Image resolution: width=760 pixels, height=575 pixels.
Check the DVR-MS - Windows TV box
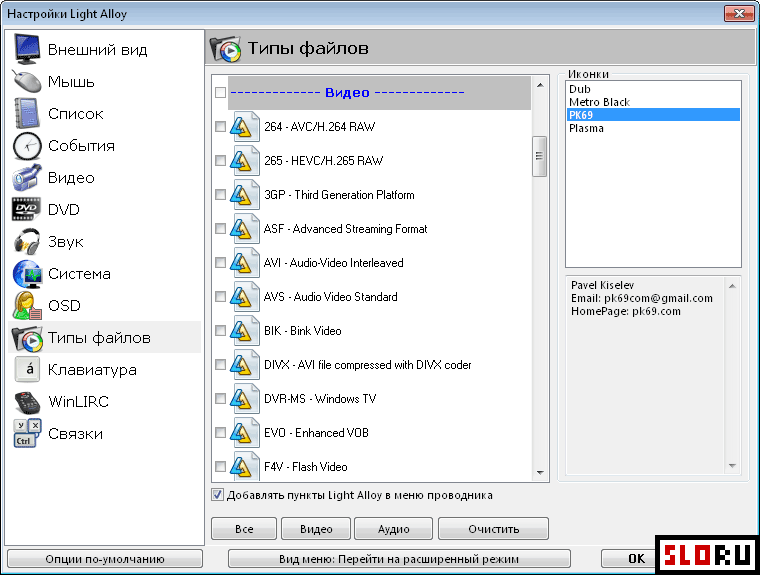pos(220,398)
